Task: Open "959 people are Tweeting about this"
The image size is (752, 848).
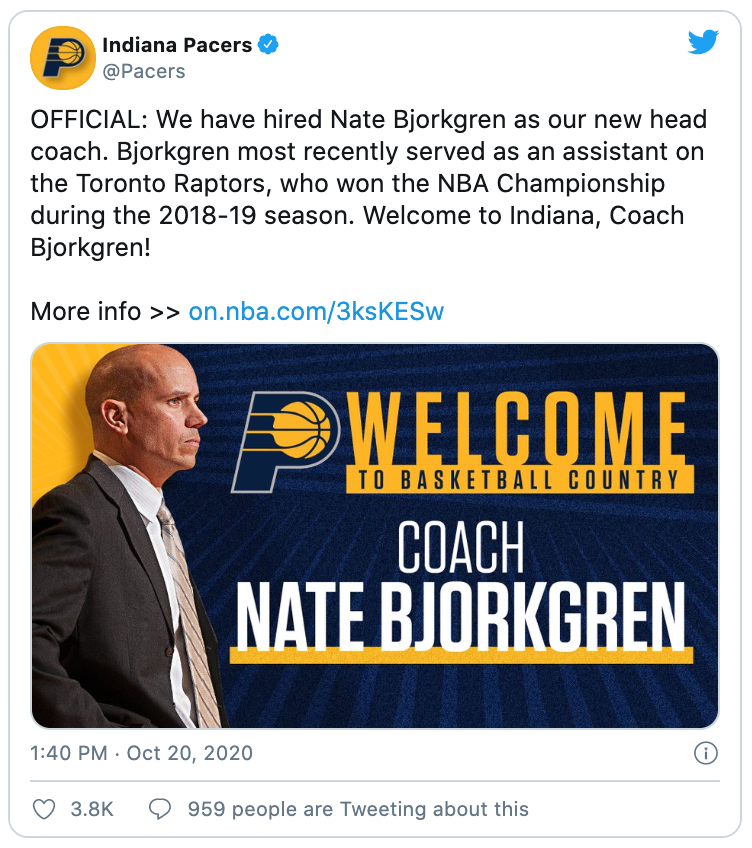Action: [358, 809]
